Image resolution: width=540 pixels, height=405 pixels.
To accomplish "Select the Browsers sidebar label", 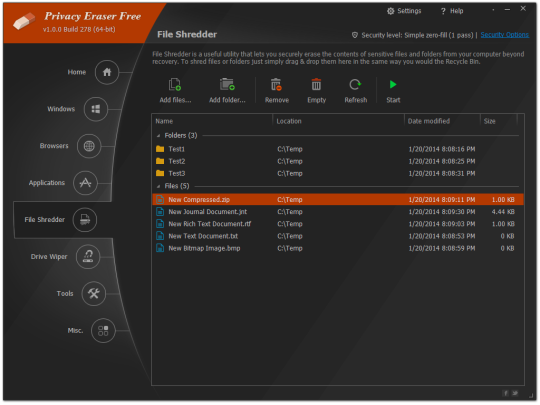I will click(54, 146).
